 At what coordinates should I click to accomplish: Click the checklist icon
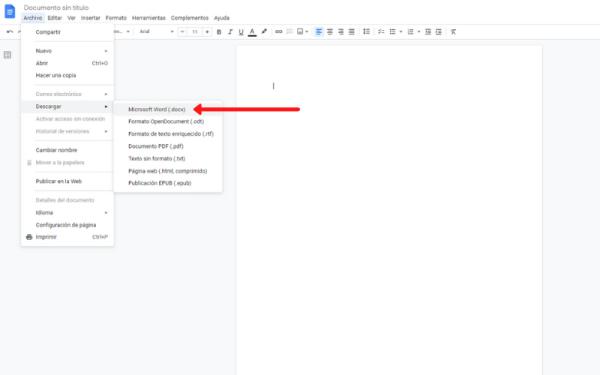pyautogui.click(x=381, y=32)
